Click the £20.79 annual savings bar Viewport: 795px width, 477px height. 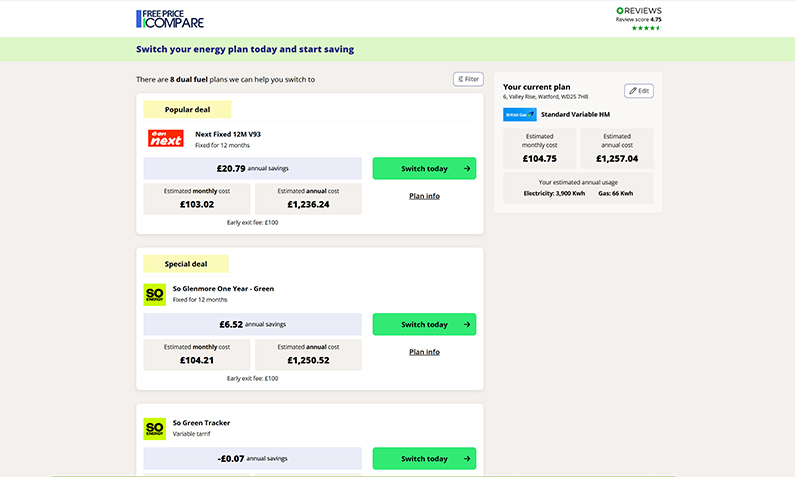[252, 169]
